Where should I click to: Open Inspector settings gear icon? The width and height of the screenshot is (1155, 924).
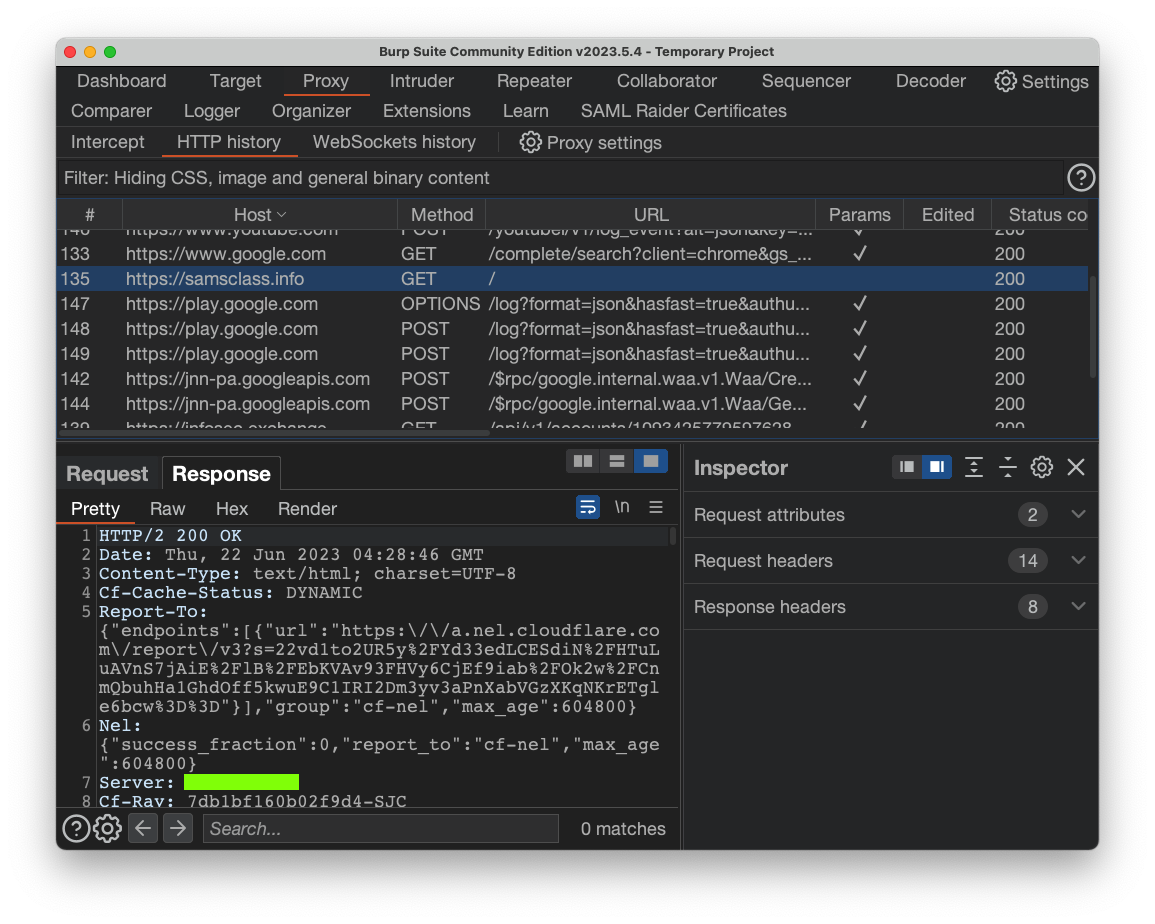point(1041,467)
